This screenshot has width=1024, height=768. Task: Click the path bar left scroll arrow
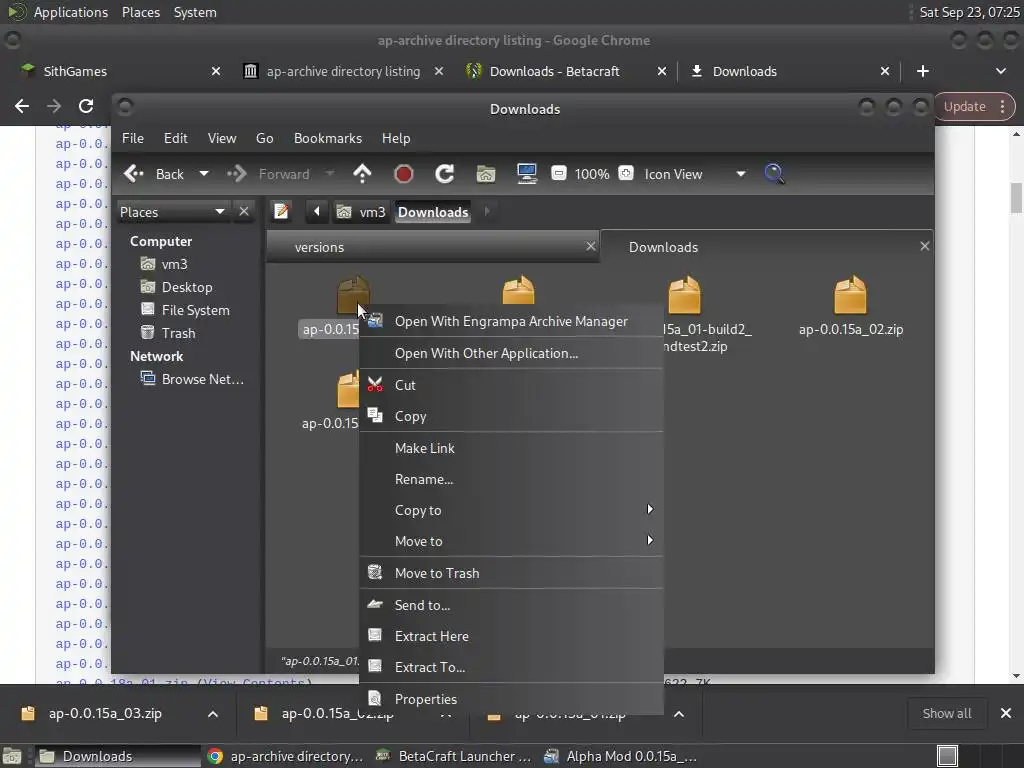click(x=317, y=212)
